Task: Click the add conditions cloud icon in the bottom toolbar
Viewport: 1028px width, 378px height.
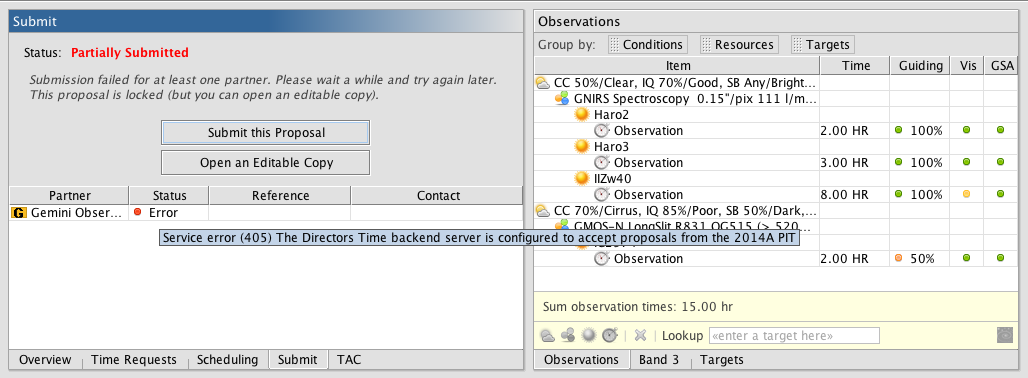Action: pyautogui.click(x=546, y=335)
